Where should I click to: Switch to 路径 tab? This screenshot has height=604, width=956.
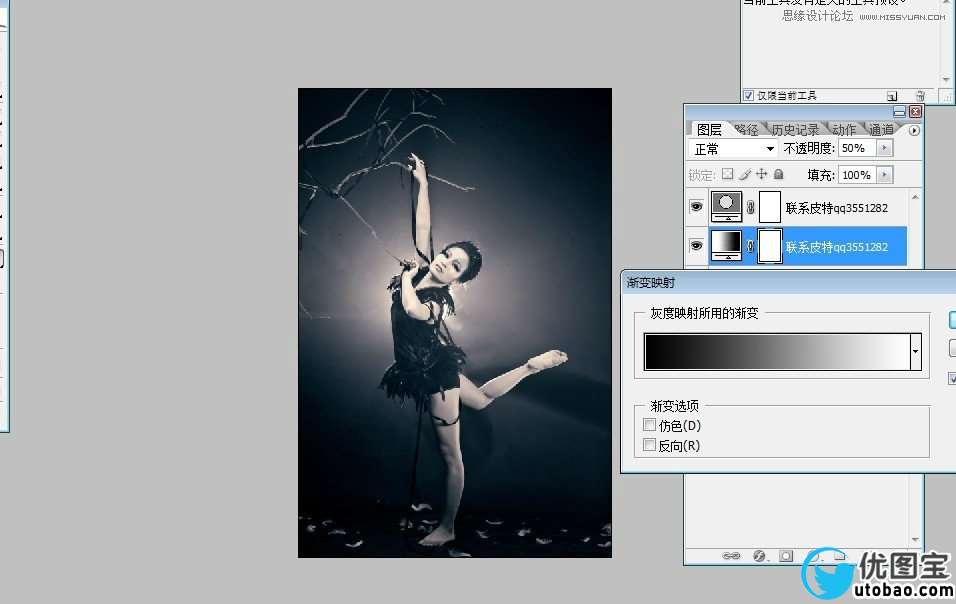(x=746, y=130)
